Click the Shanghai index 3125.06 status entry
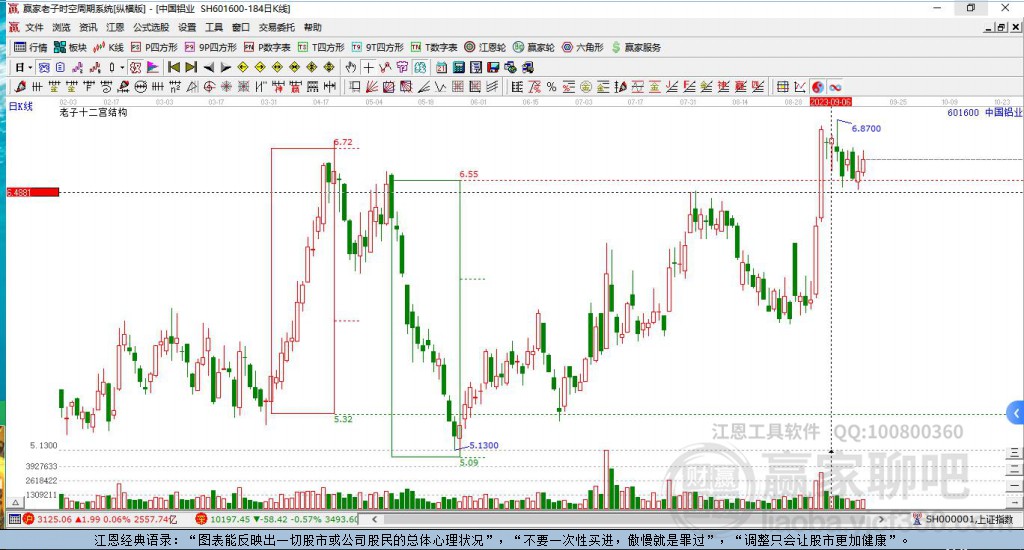Image resolution: width=1024 pixels, height=550 pixels. click(x=100, y=519)
